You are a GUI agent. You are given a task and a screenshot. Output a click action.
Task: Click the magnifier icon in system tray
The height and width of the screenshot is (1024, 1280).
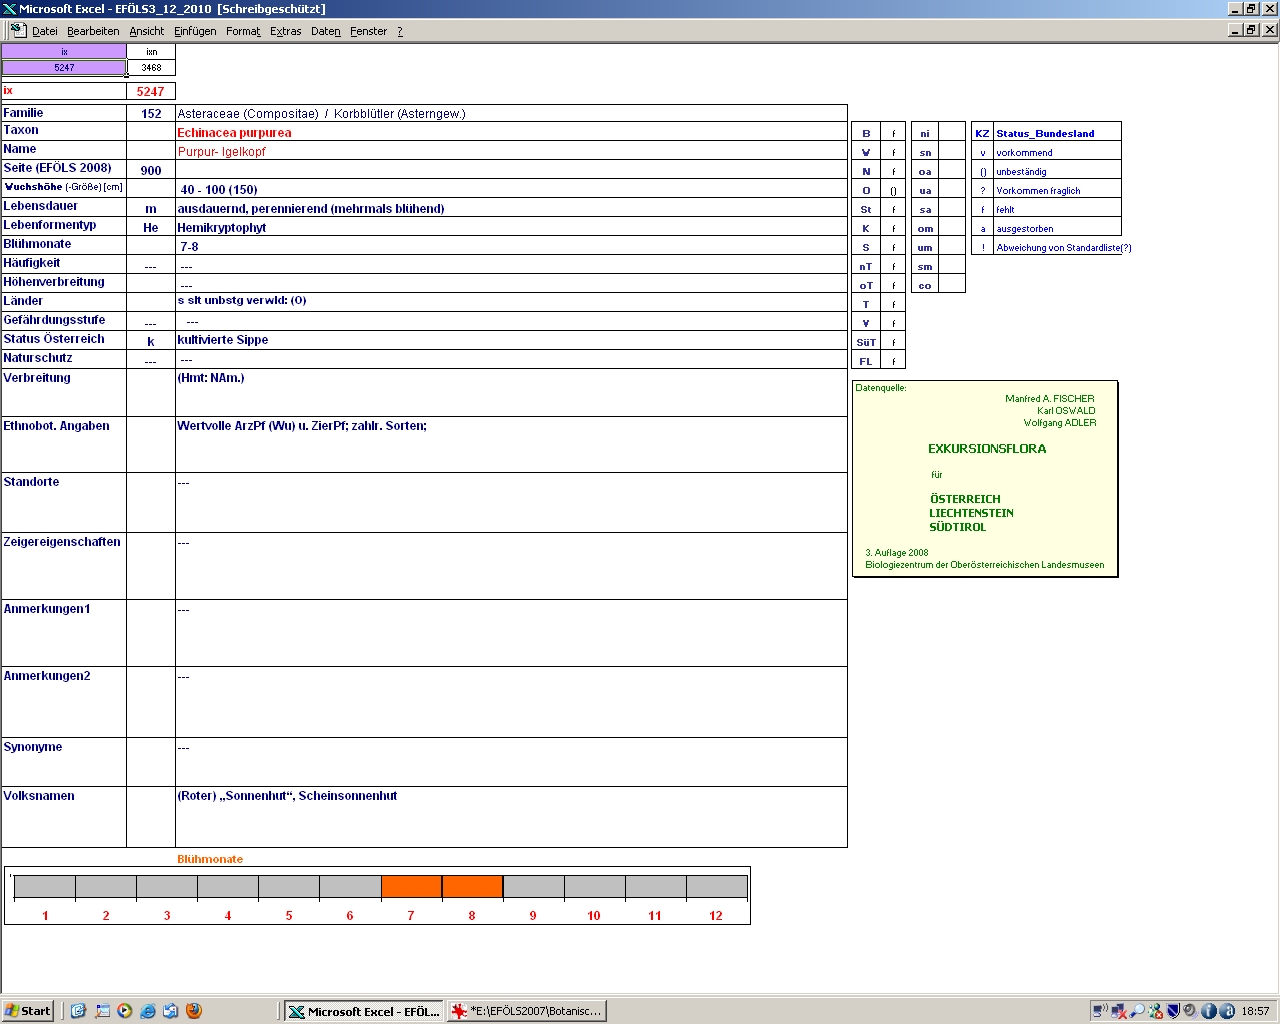pyautogui.click(x=1137, y=1011)
